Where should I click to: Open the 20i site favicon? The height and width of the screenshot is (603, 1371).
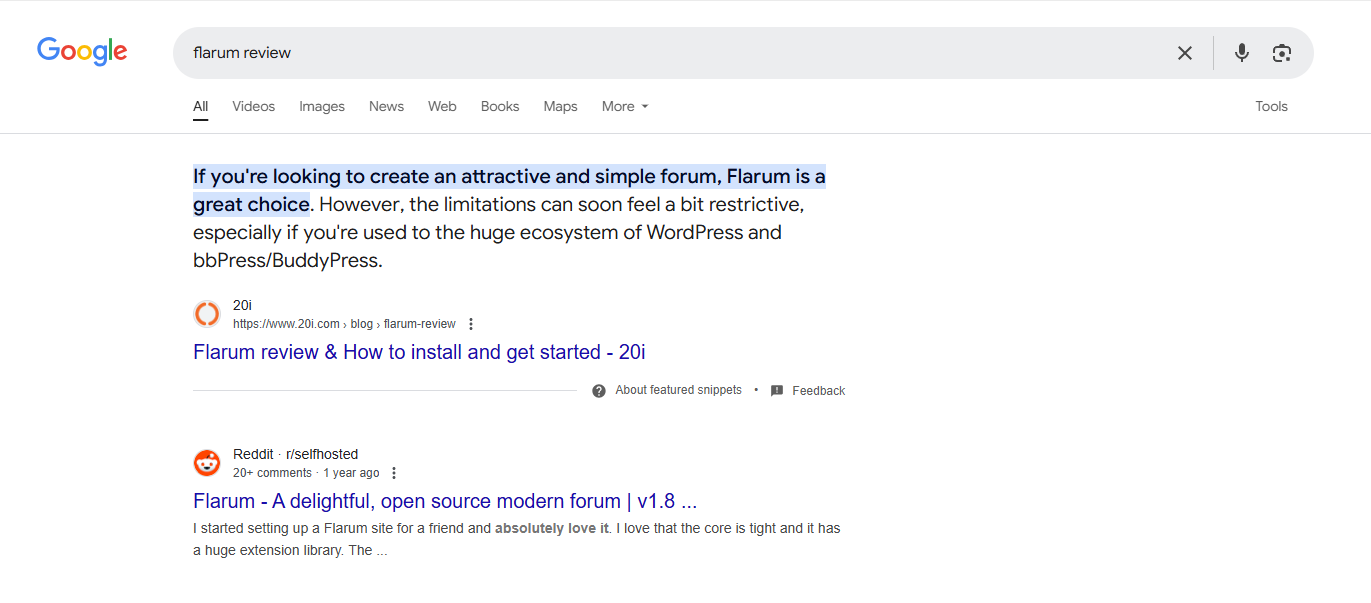207,314
